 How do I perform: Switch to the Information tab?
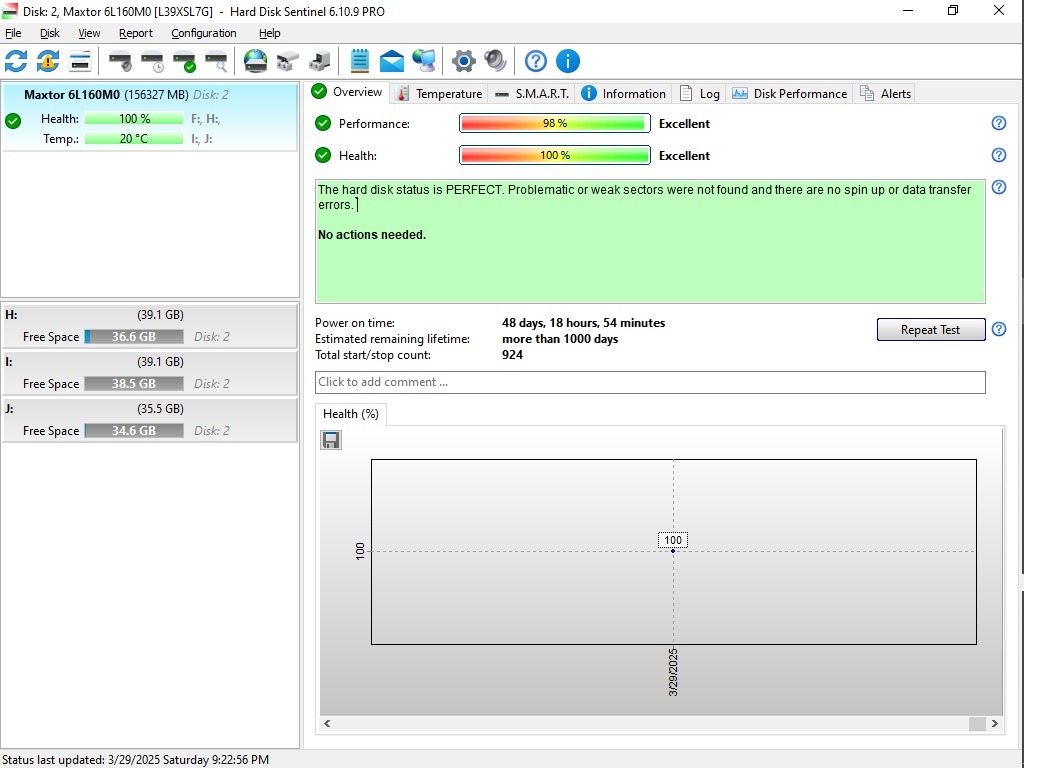[x=624, y=94]
